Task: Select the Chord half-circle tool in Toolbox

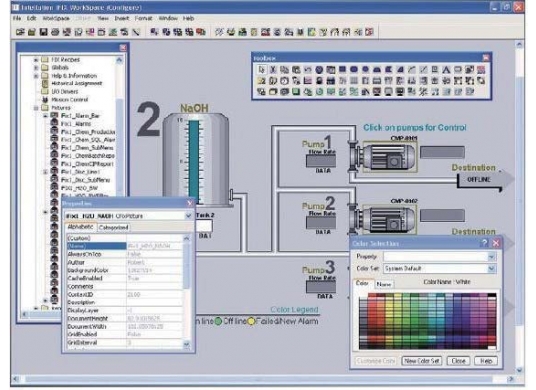Action: coord(377,70)
